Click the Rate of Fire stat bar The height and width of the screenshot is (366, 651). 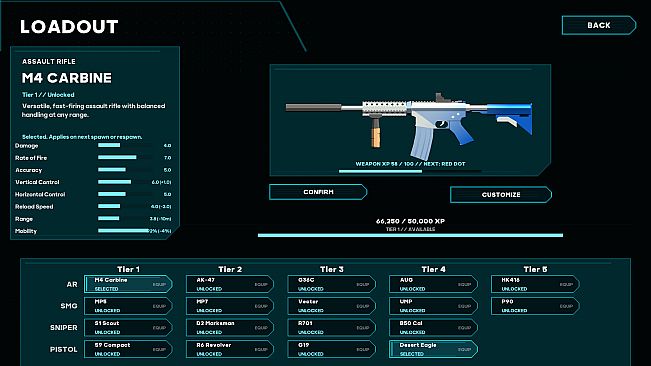point(125,157)
